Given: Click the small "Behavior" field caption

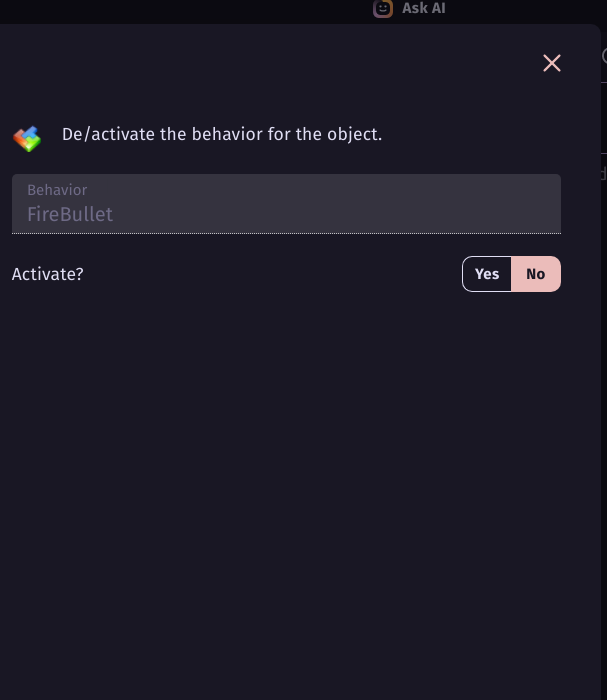Looking at the screenshot, I should [x=57, y=190].
